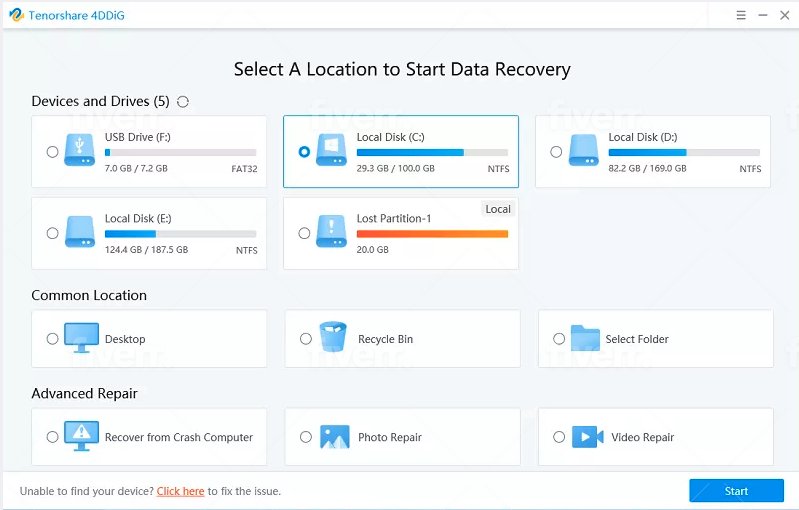The height and width of the screenshot is (510, 799).
Task: Select the Video Repair radio button
Action: pyautogui.click(x=559, y=437)
